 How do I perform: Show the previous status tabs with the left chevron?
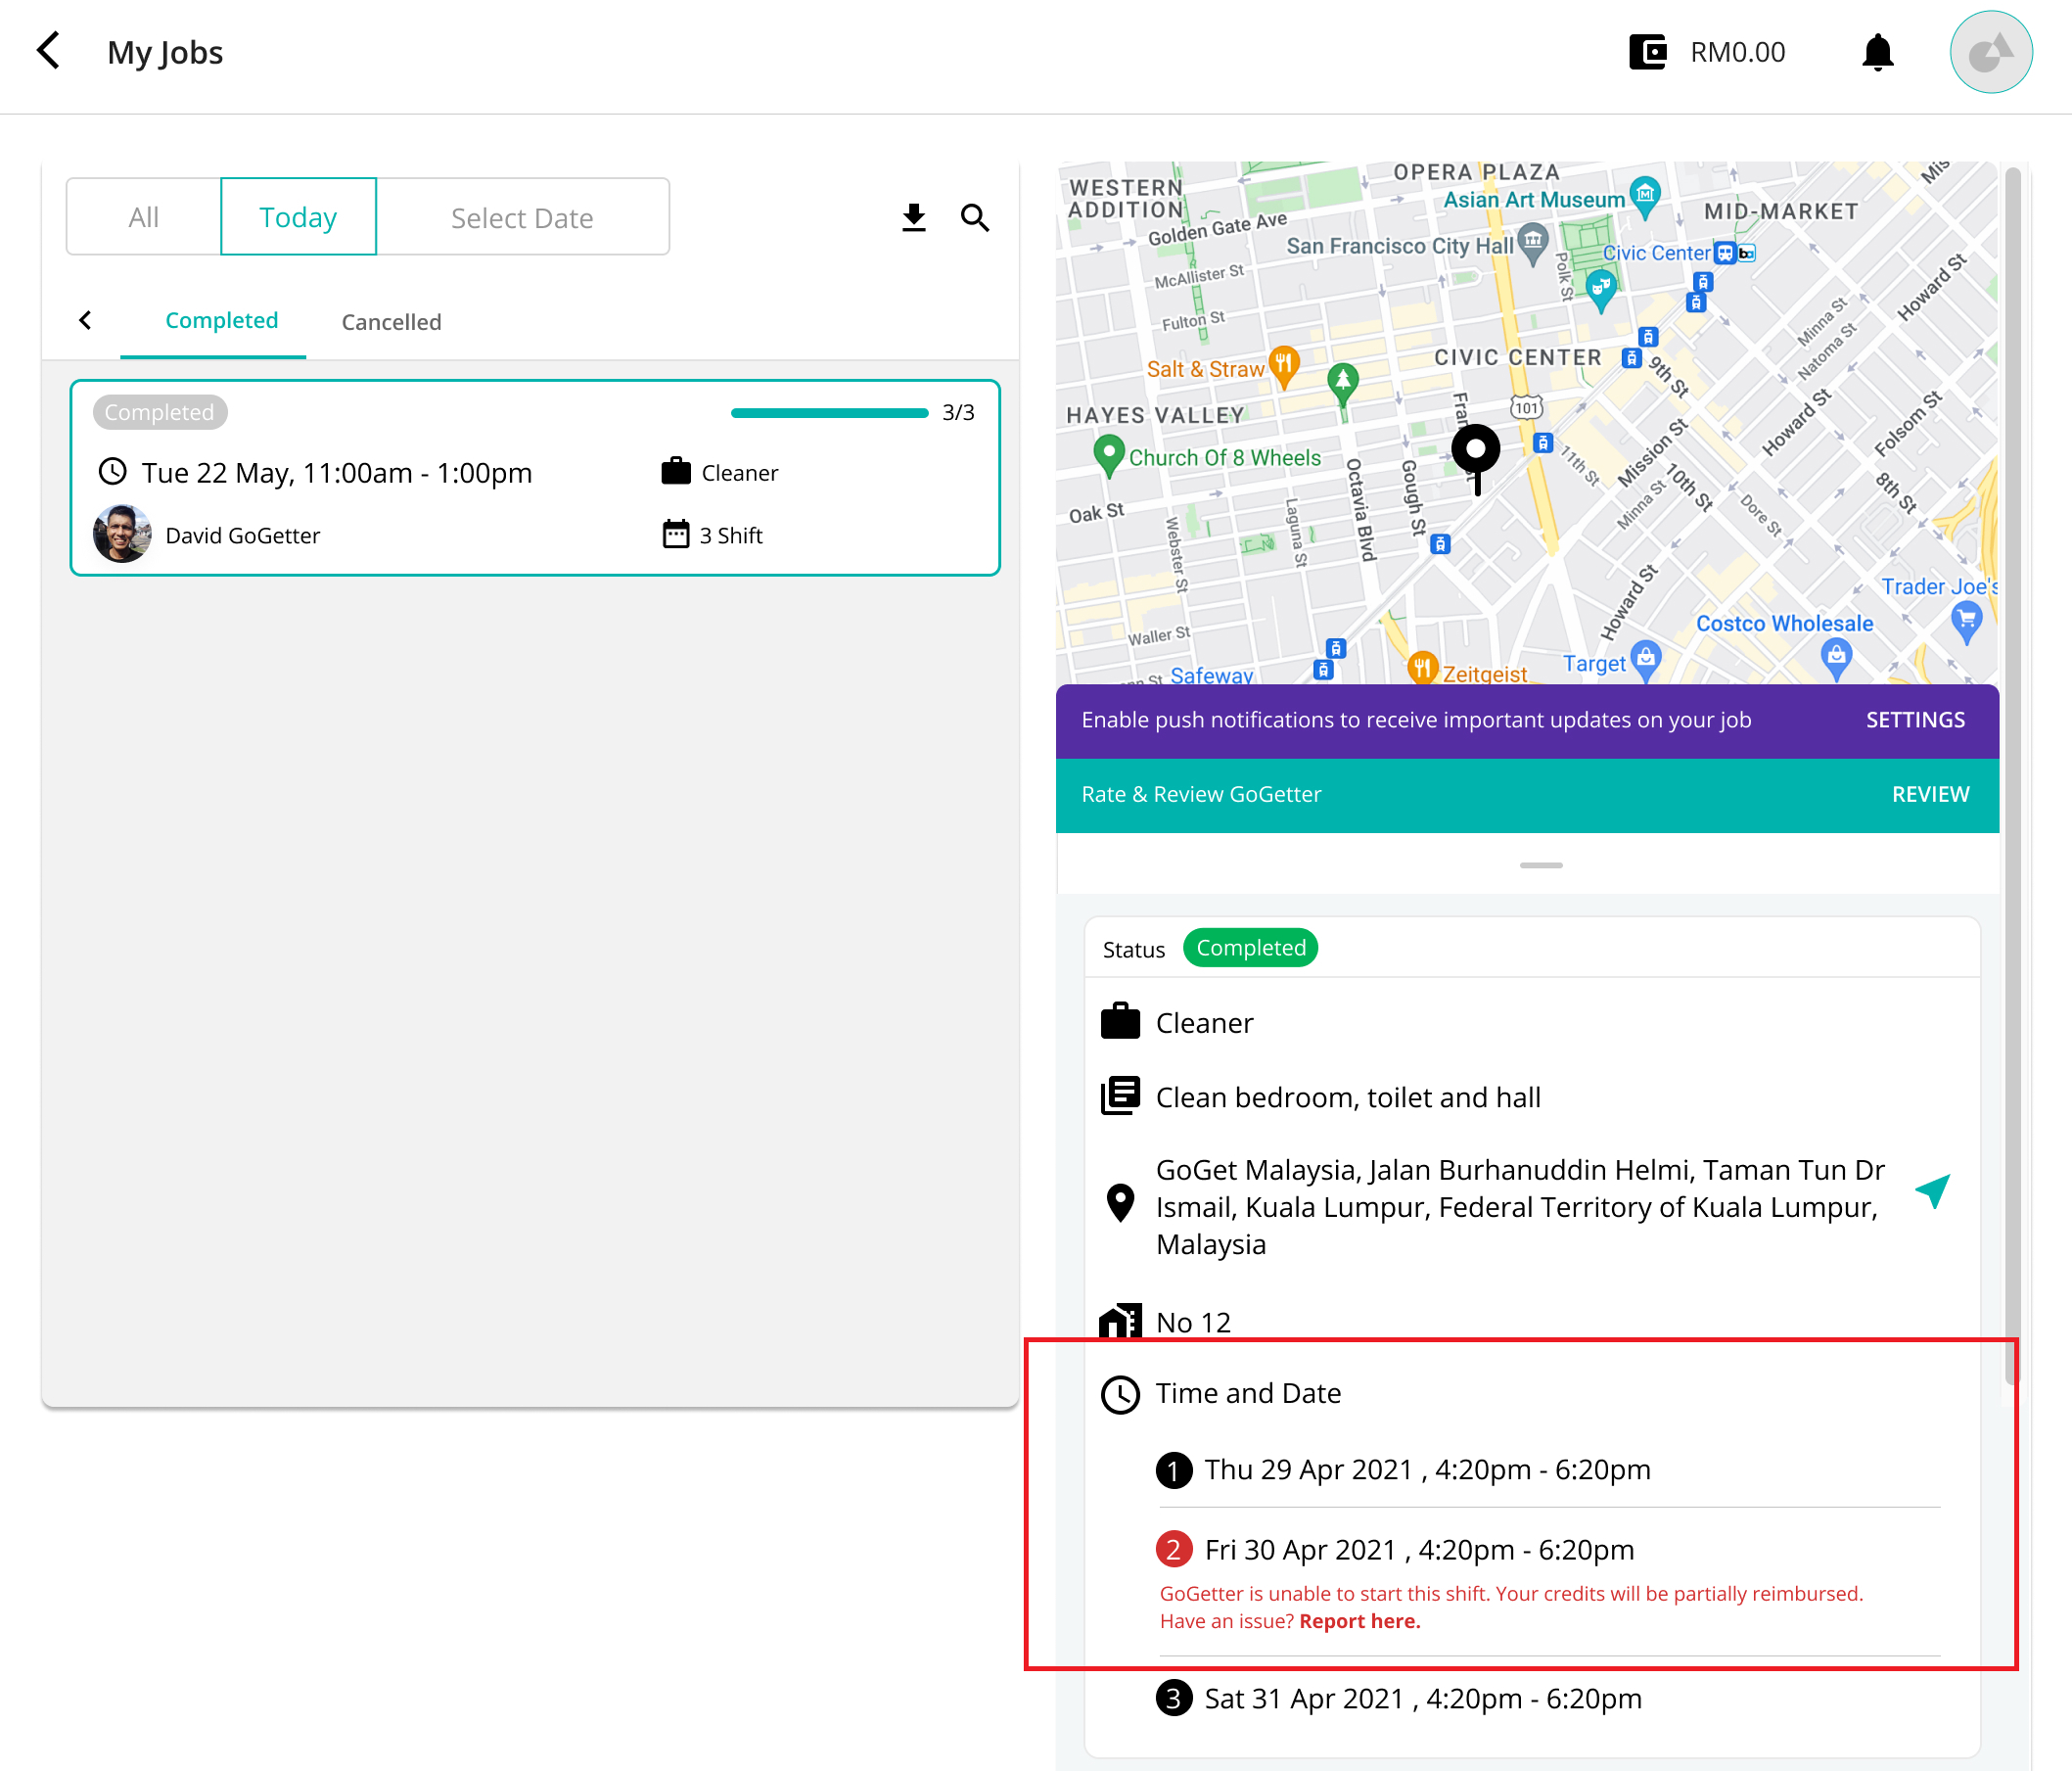coord(85,320)
